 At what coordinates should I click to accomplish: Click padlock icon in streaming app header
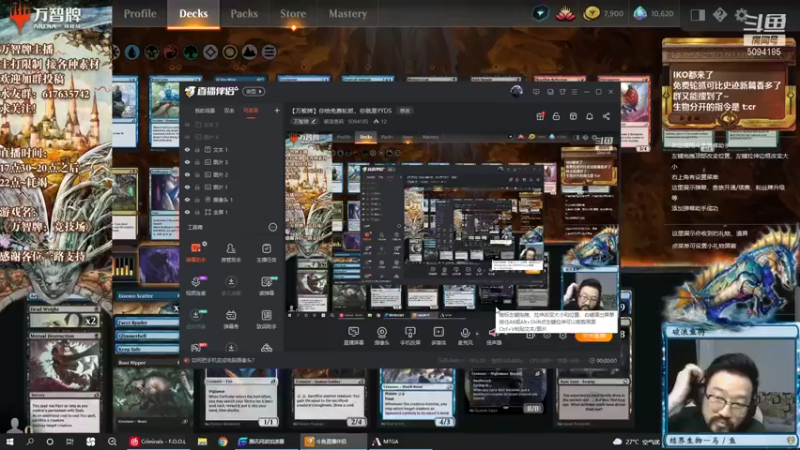click(x=556, y=116)
